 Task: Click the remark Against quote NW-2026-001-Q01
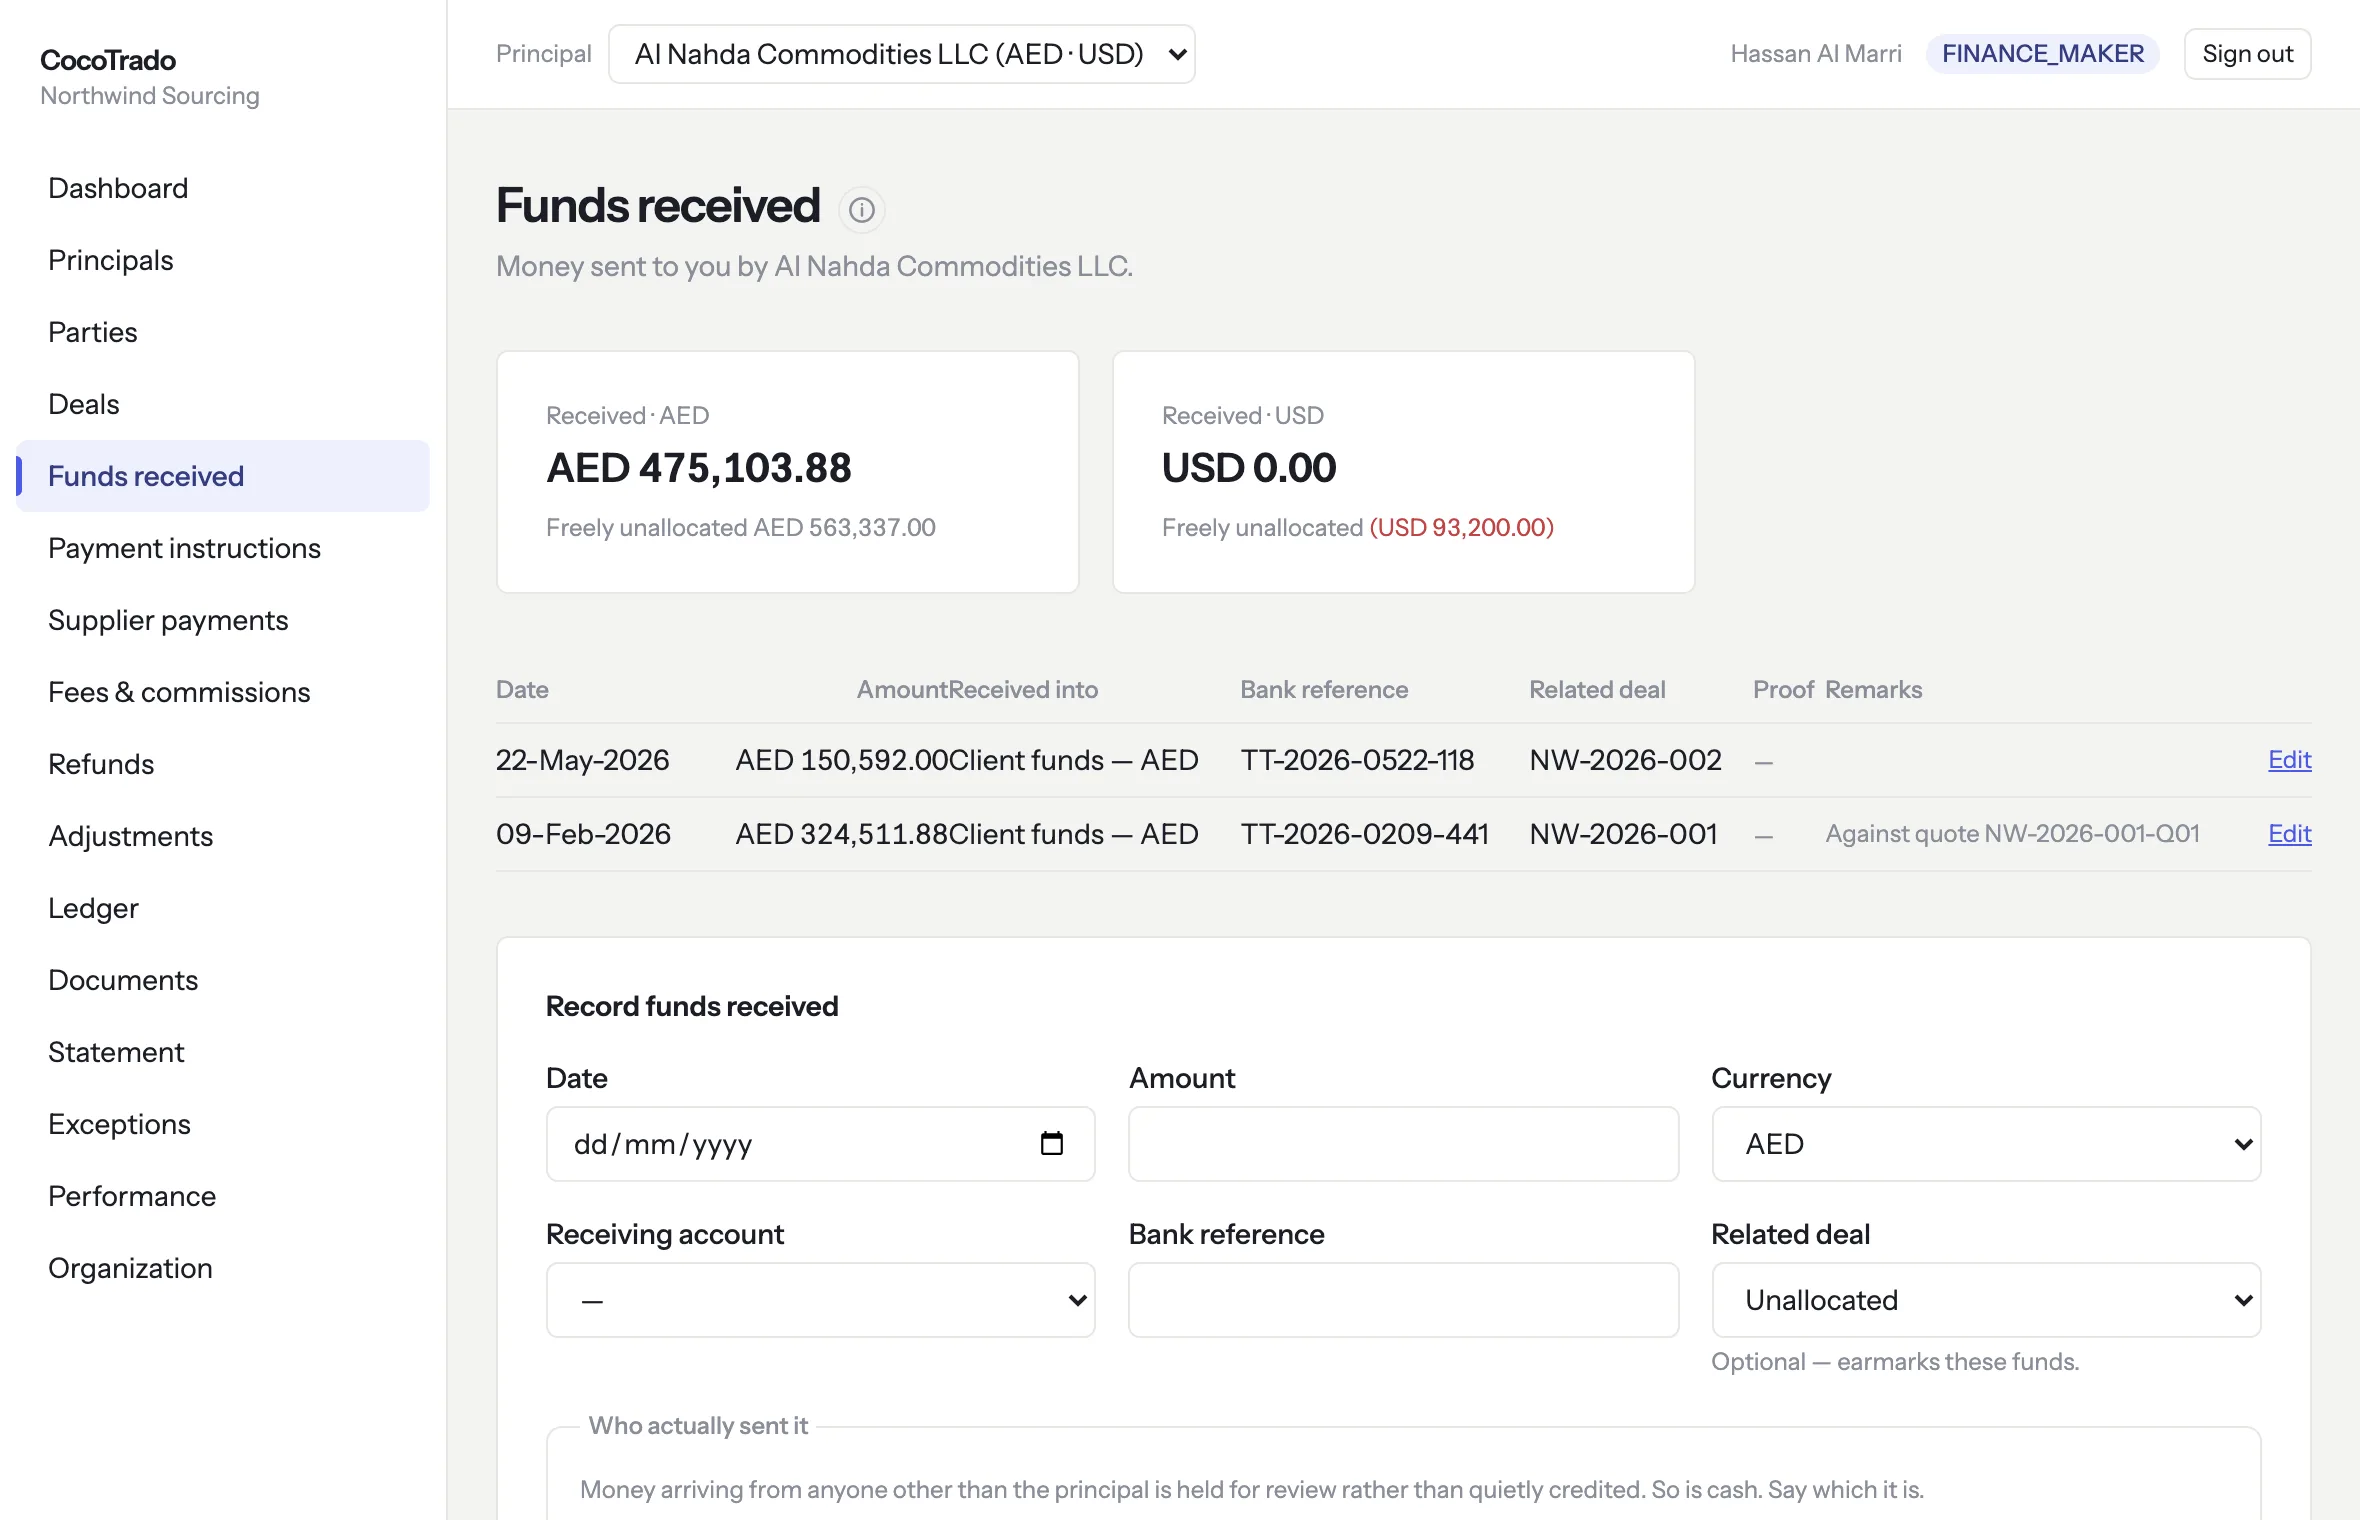(2012, 834)
